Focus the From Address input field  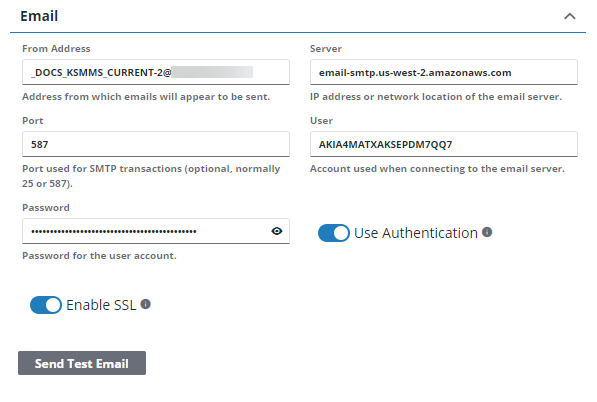tap(156, 72)
